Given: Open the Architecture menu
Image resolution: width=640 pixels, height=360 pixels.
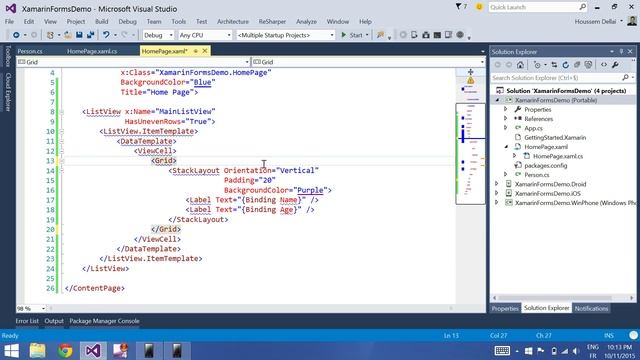Looking at the screenshot, I should pyautogui.click(x=233, y=22).
